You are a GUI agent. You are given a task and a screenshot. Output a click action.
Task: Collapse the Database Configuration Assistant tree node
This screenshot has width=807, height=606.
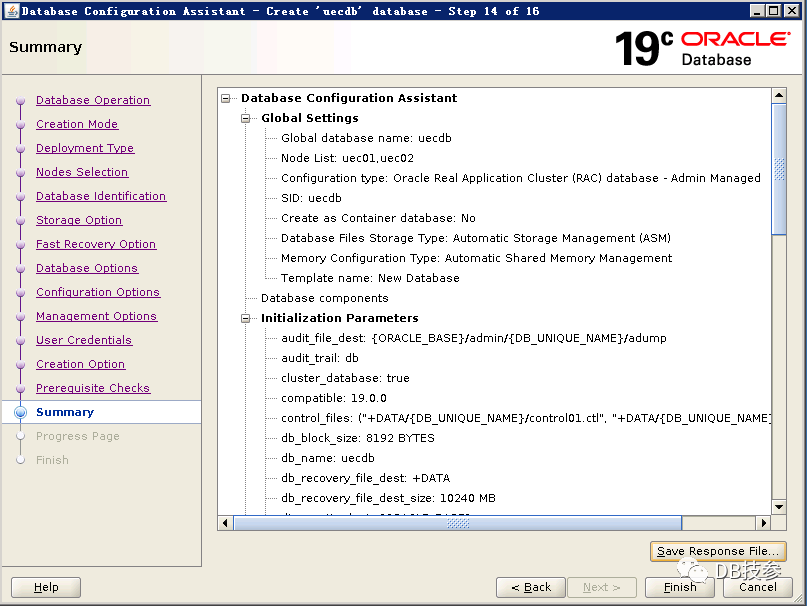227,98
